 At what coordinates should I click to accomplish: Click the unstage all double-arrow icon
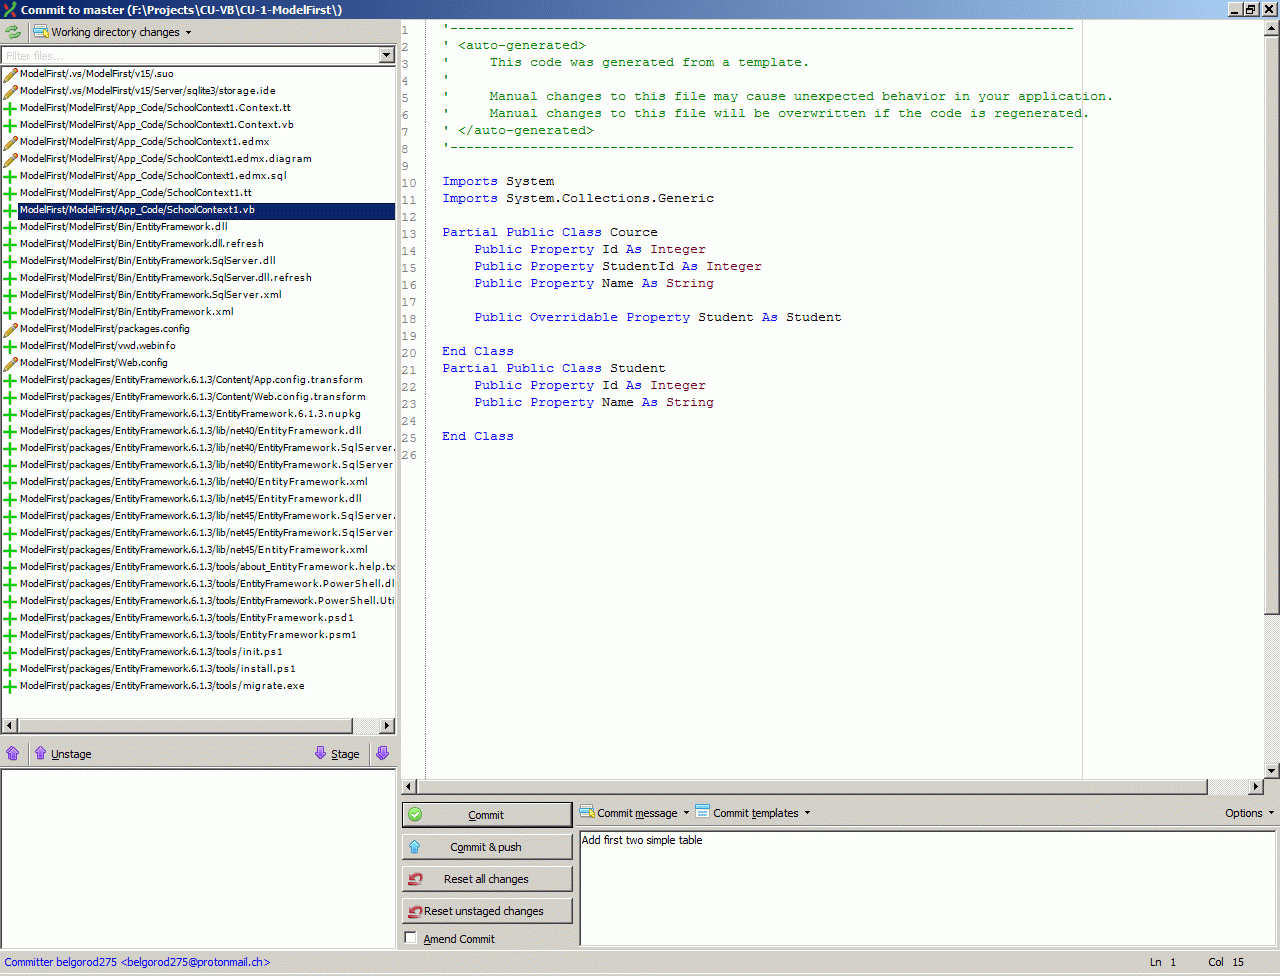click(x=13, y=753)
